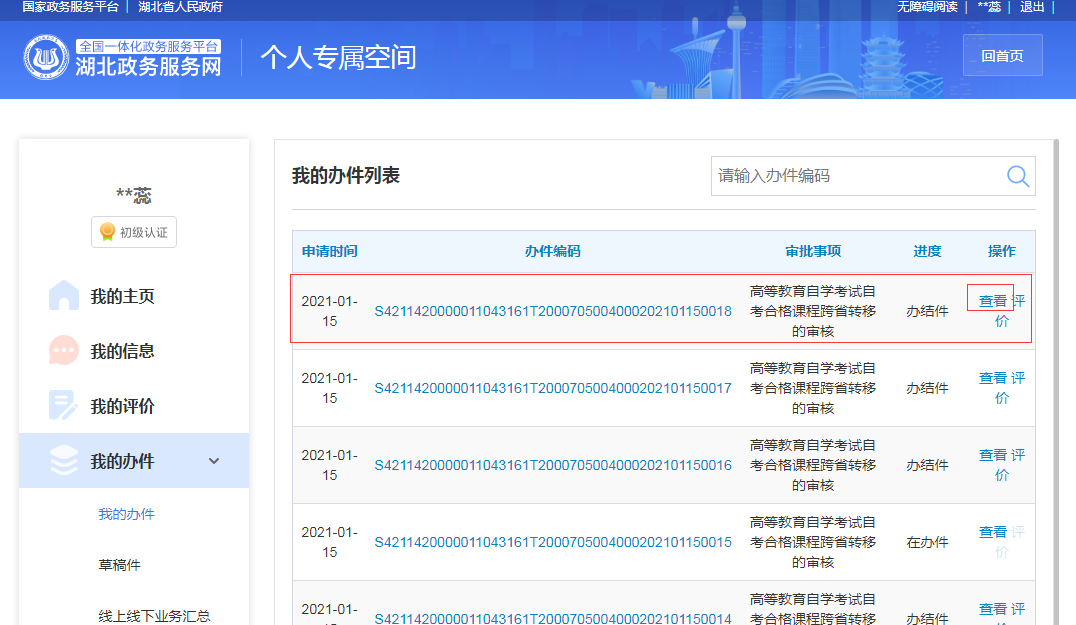Click the 我的信息 chat bubble icon
Image resolution: width=1076 pixels, height=625 pixels.
pos(63,349)
